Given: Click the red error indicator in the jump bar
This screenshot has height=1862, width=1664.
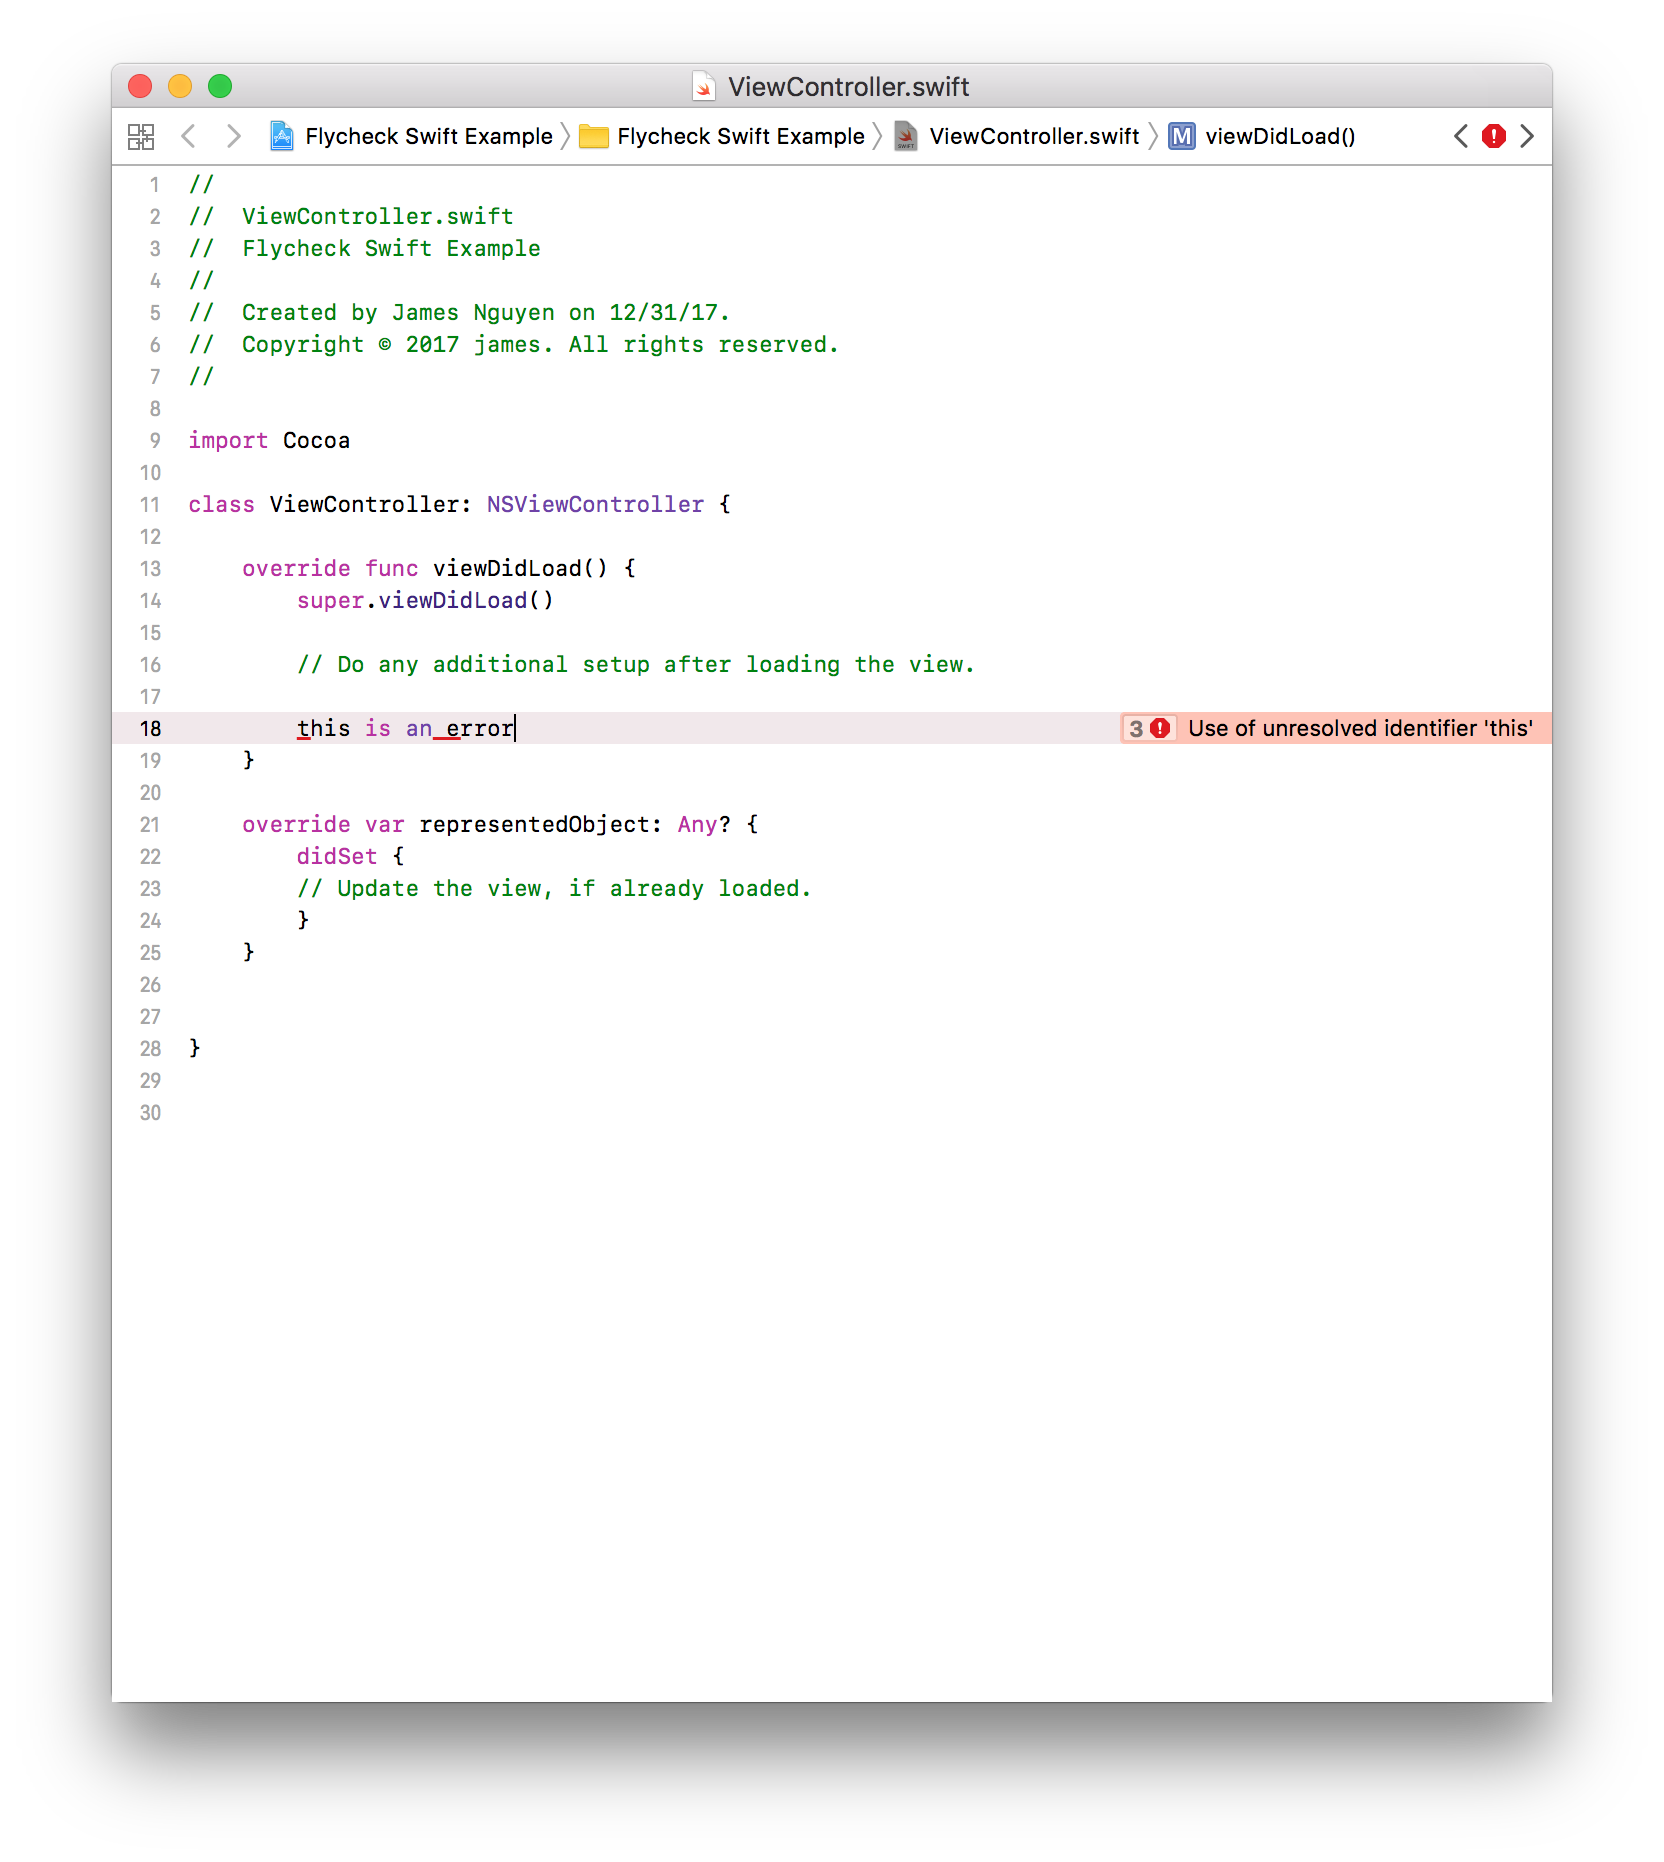Looking at the screenshot, I should click(1494, 136).
